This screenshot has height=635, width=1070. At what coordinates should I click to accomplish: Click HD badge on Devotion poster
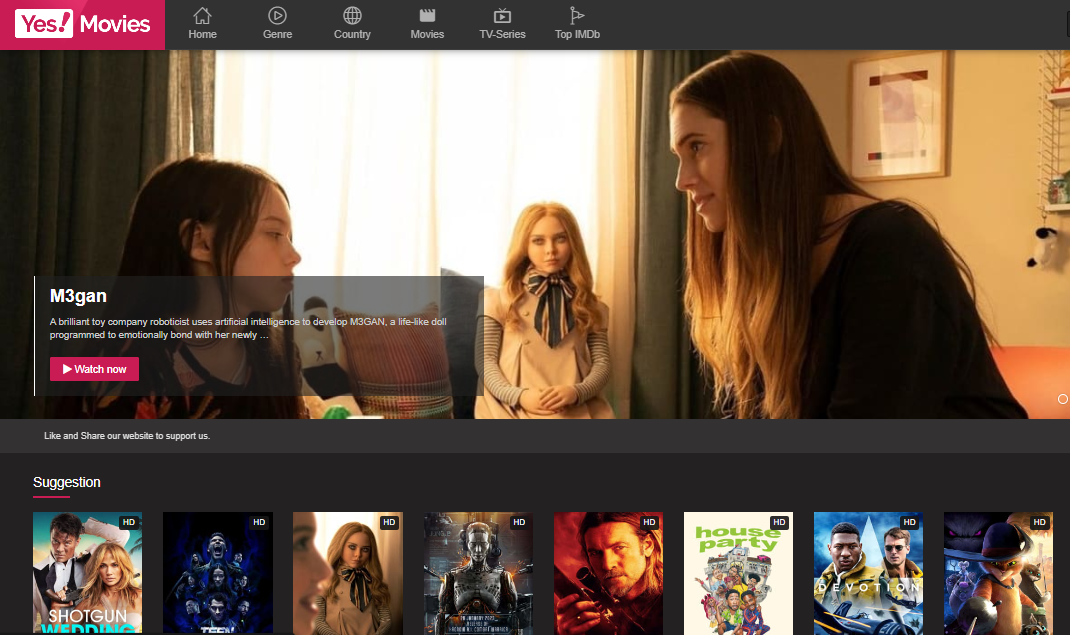pos(910,522)
